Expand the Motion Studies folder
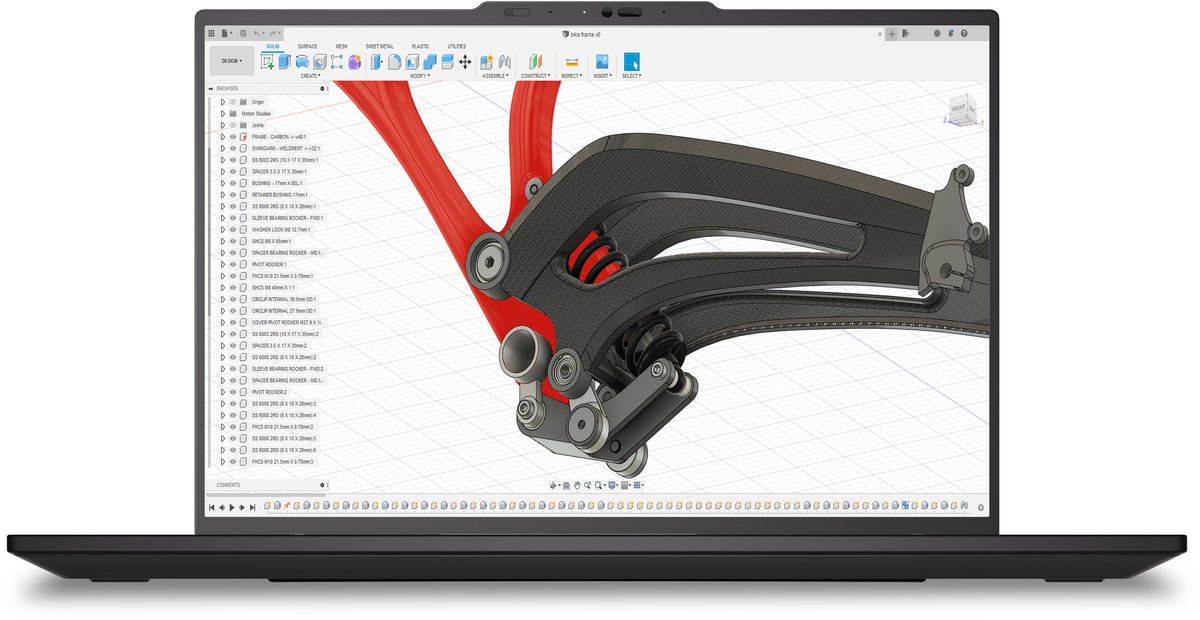The image size is (1200, 620). [x=223, y=114]
